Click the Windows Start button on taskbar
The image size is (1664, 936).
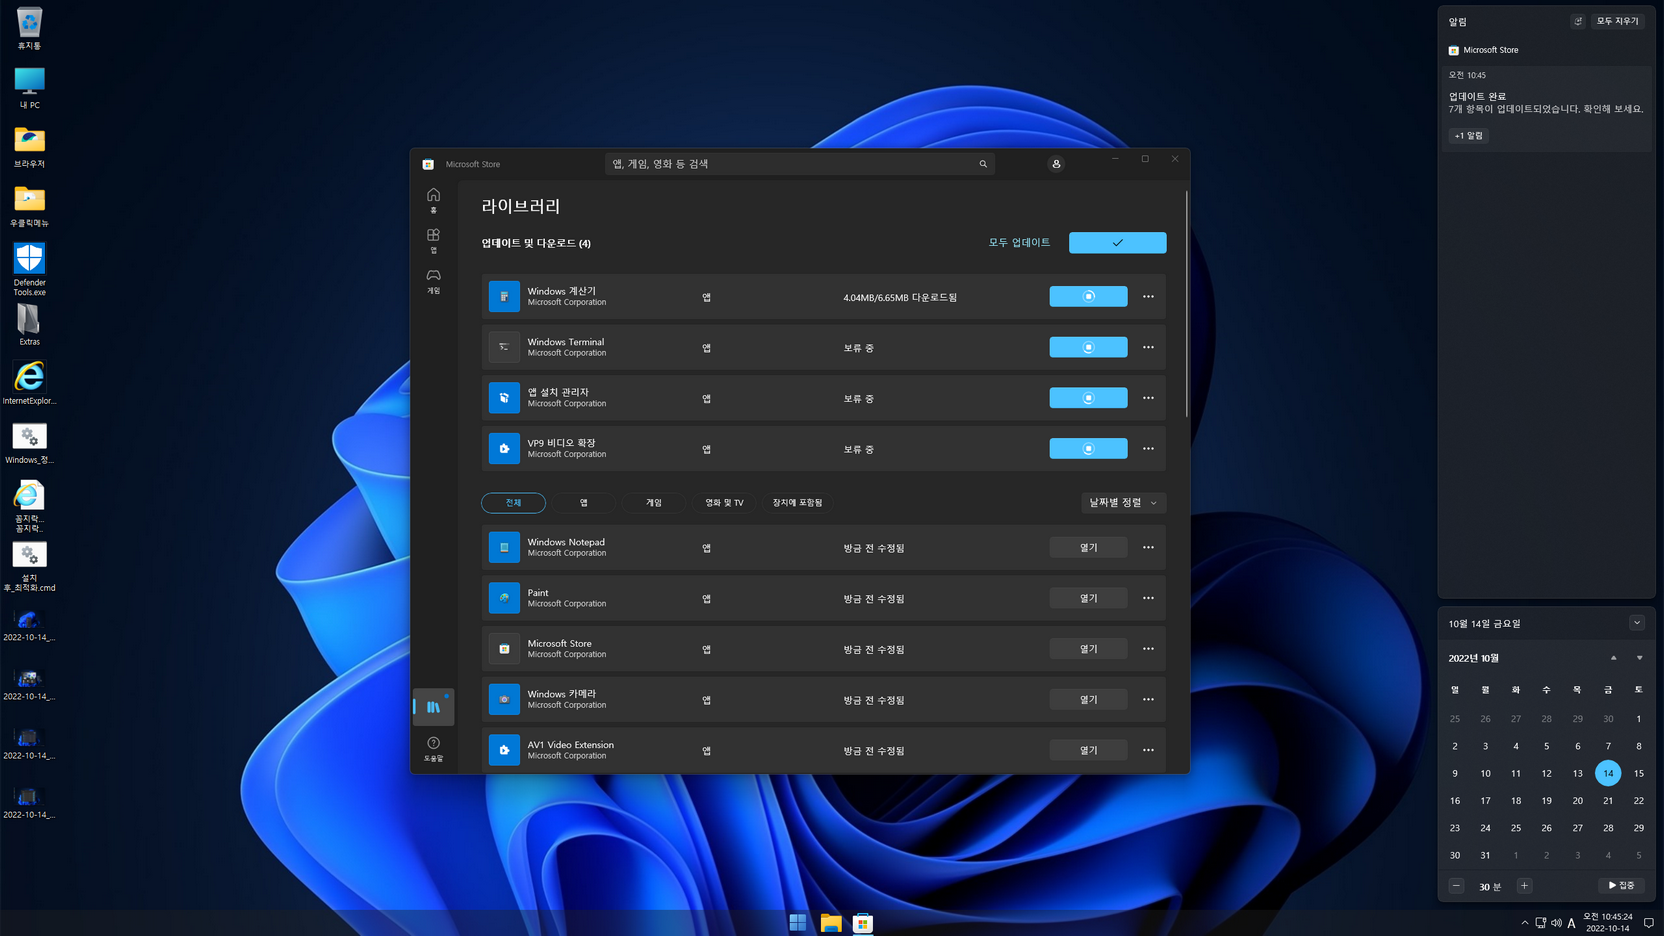coord(798,922)
